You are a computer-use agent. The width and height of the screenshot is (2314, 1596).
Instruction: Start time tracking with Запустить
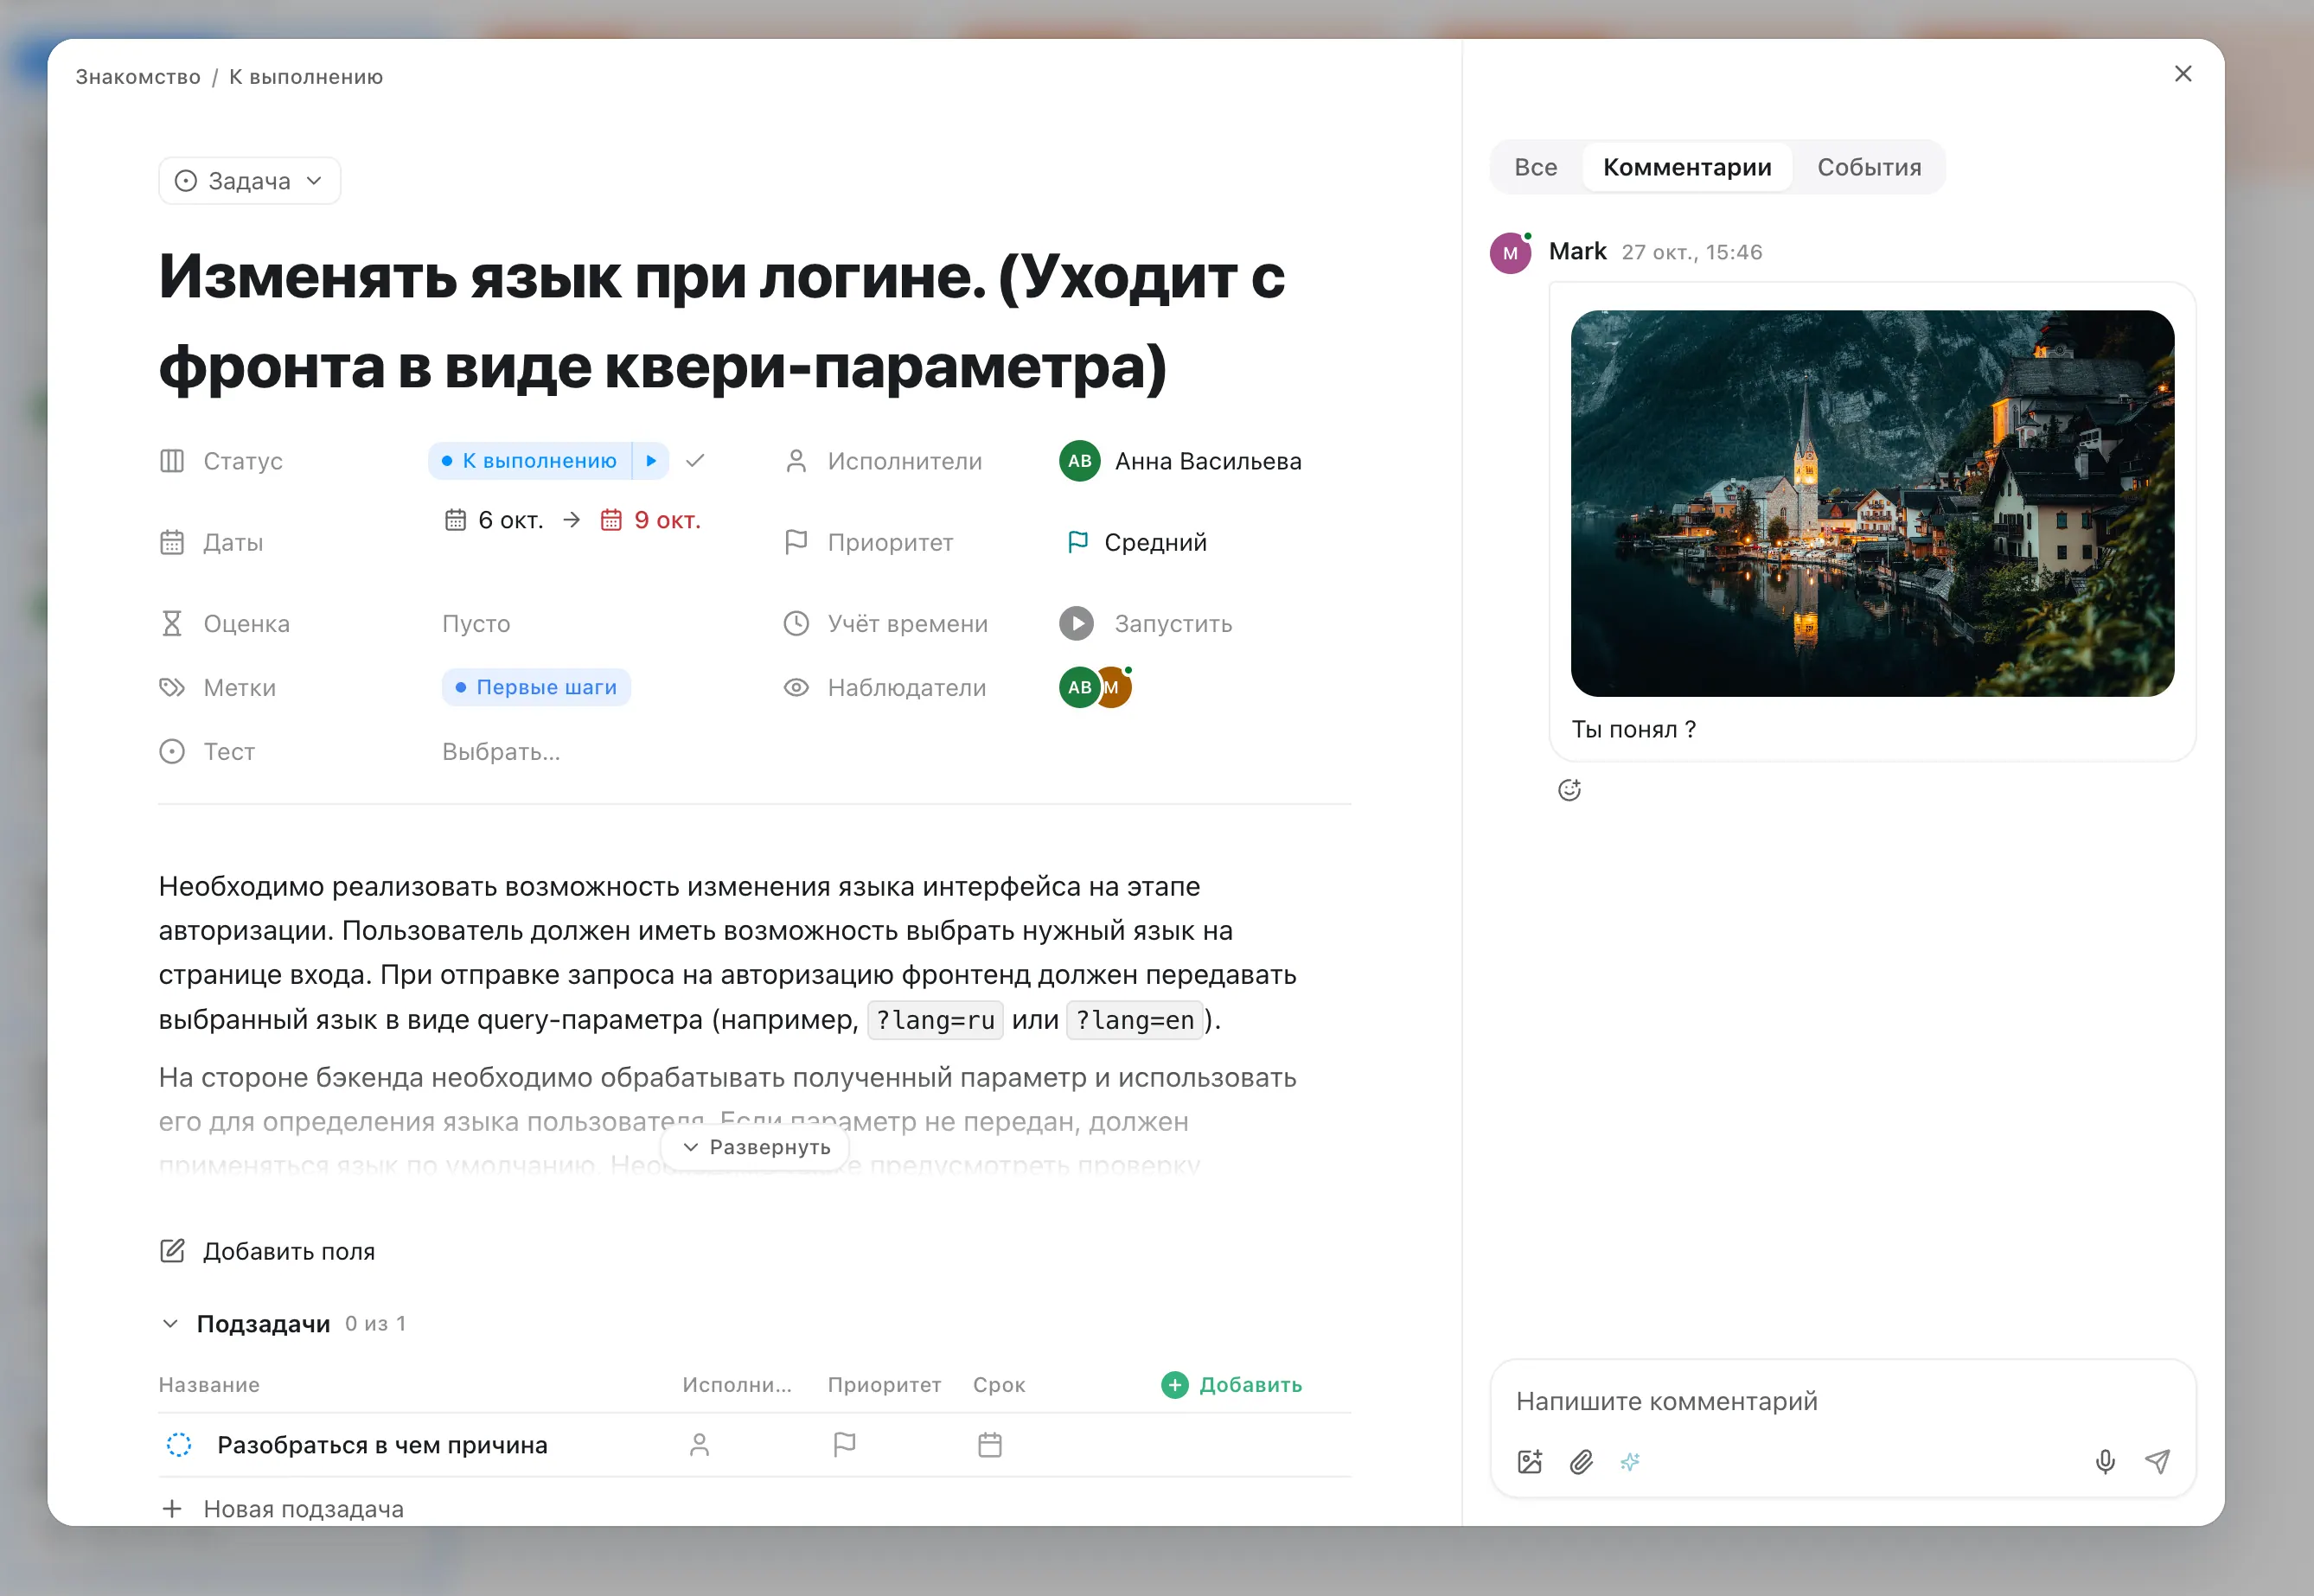coord(1146,624)
